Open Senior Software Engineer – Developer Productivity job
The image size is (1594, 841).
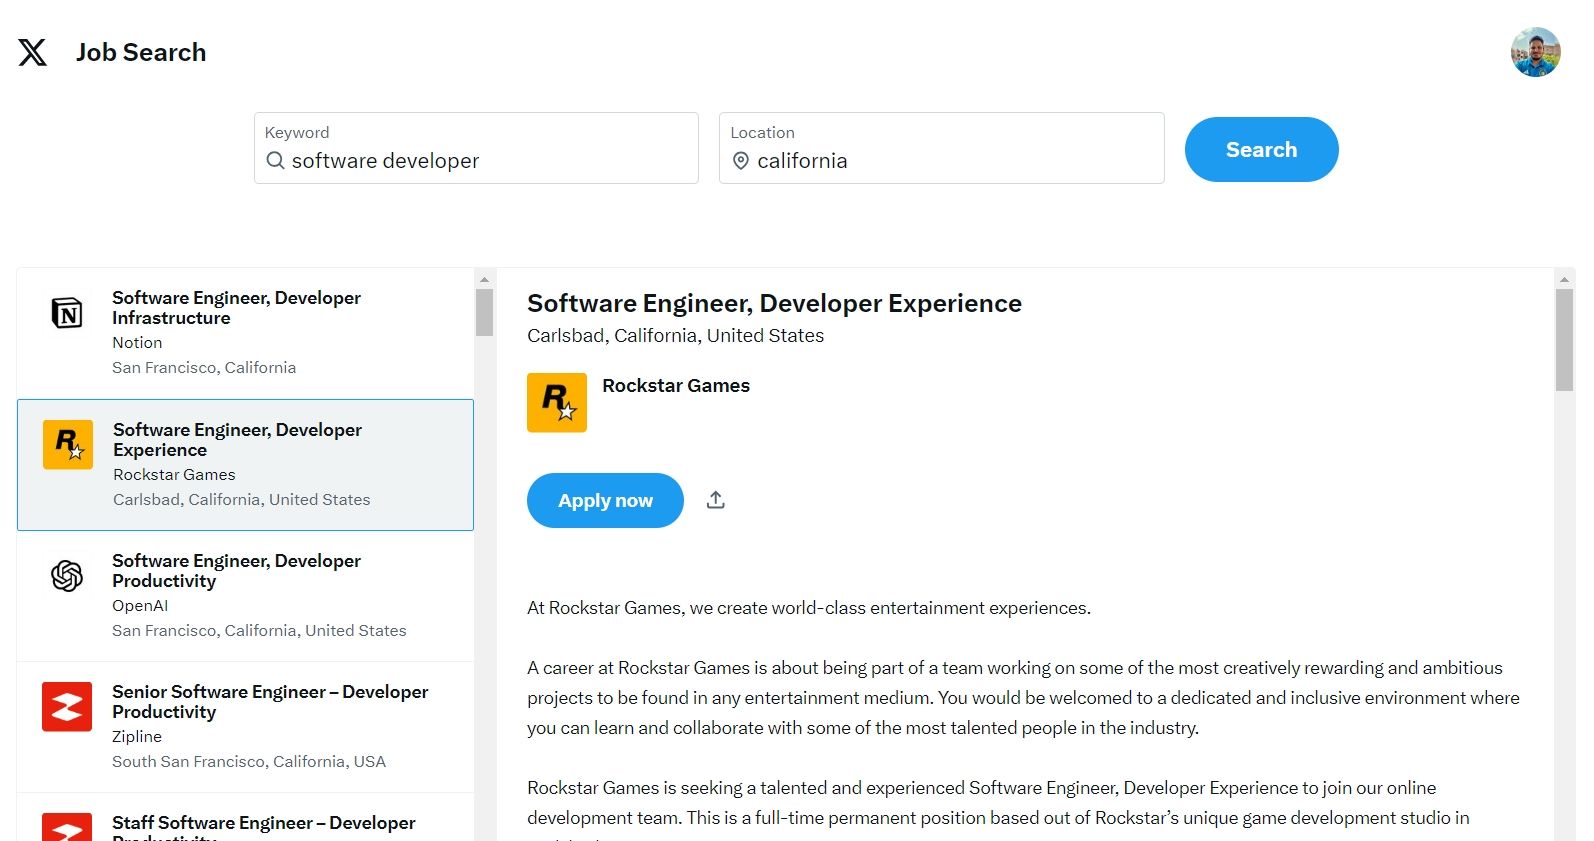click(x=245, y=727)
